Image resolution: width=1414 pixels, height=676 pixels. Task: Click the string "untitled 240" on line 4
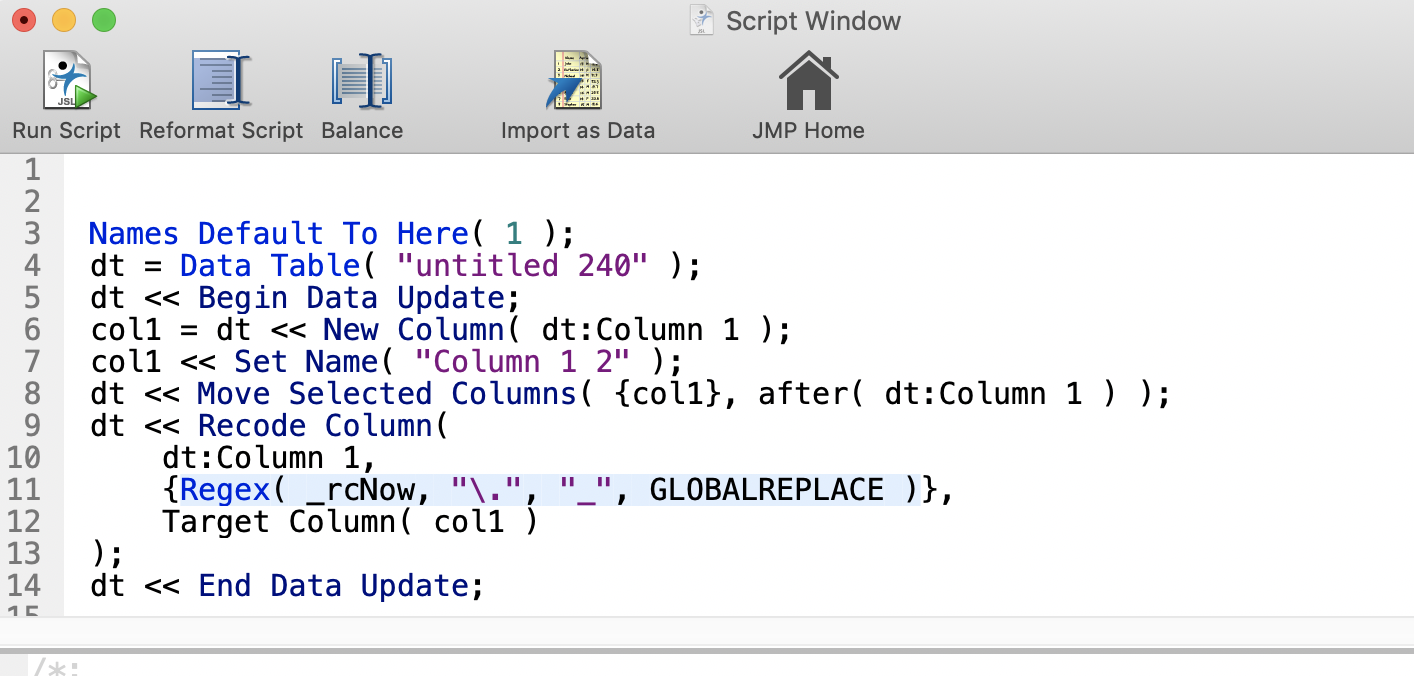[x=525, y=265]
